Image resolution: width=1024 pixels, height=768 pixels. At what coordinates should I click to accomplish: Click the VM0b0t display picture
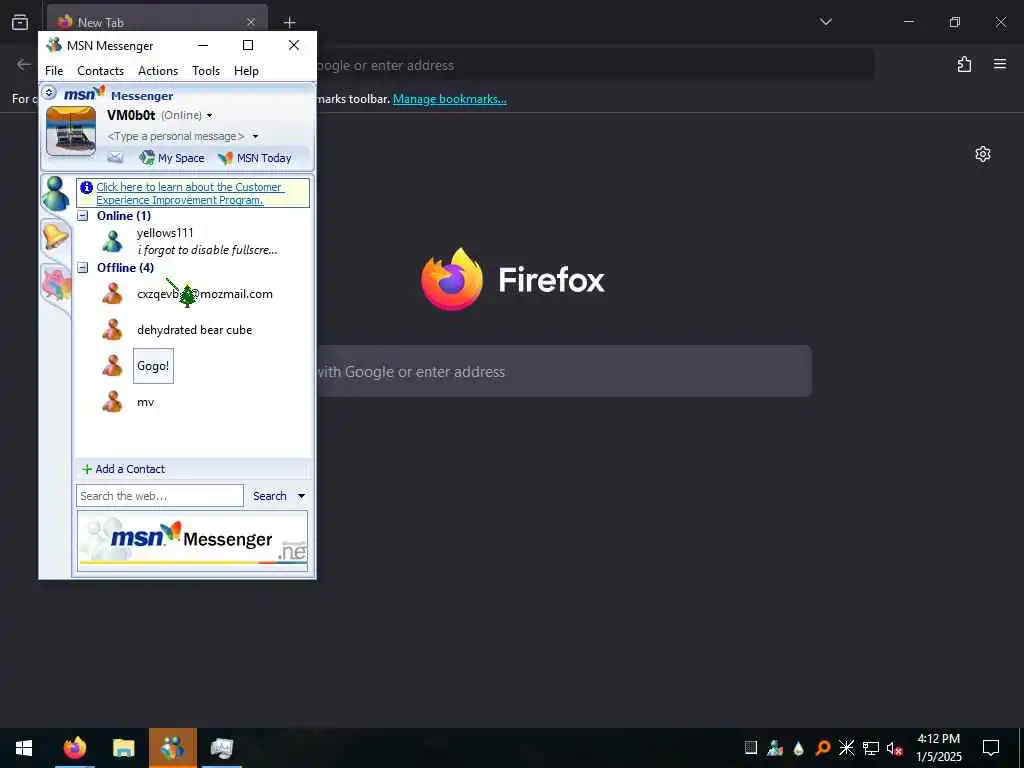(x=71, y=131)
